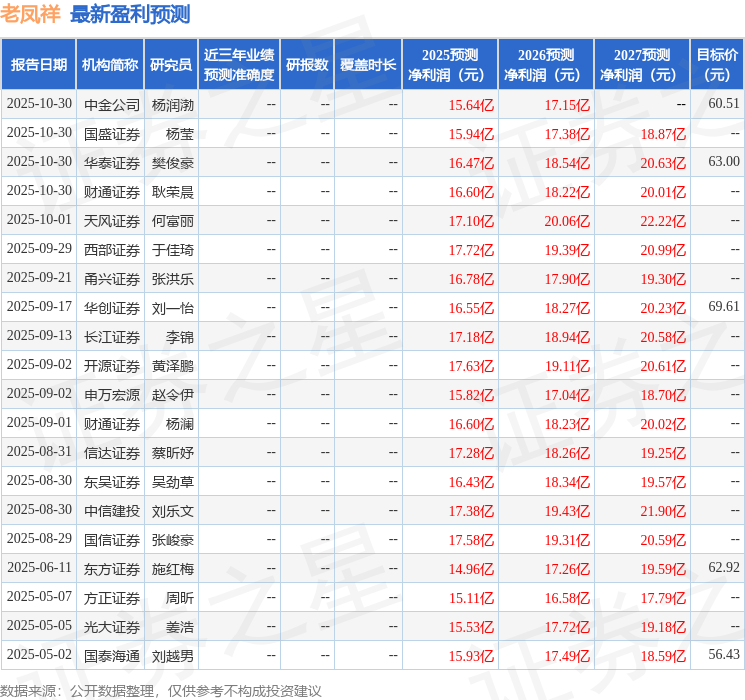The height and width of the screenshot is (700, 745).
Task: Click the 研报数 column header
Action: (x=307, y=65)
